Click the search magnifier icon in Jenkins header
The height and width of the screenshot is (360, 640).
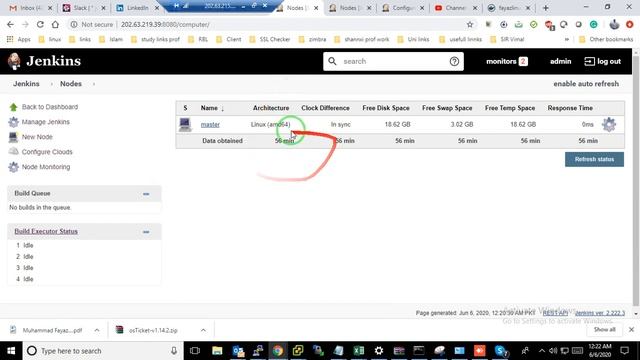(x=332, y=61)
